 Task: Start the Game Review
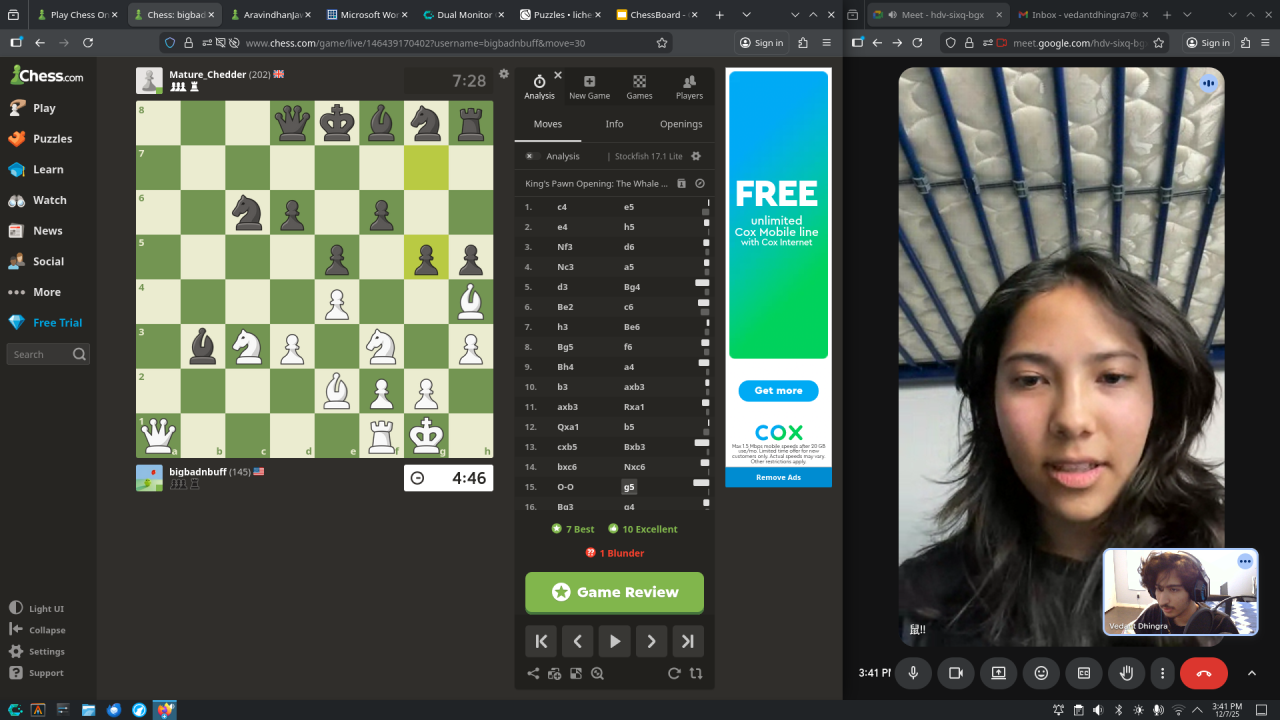[614, 592]
